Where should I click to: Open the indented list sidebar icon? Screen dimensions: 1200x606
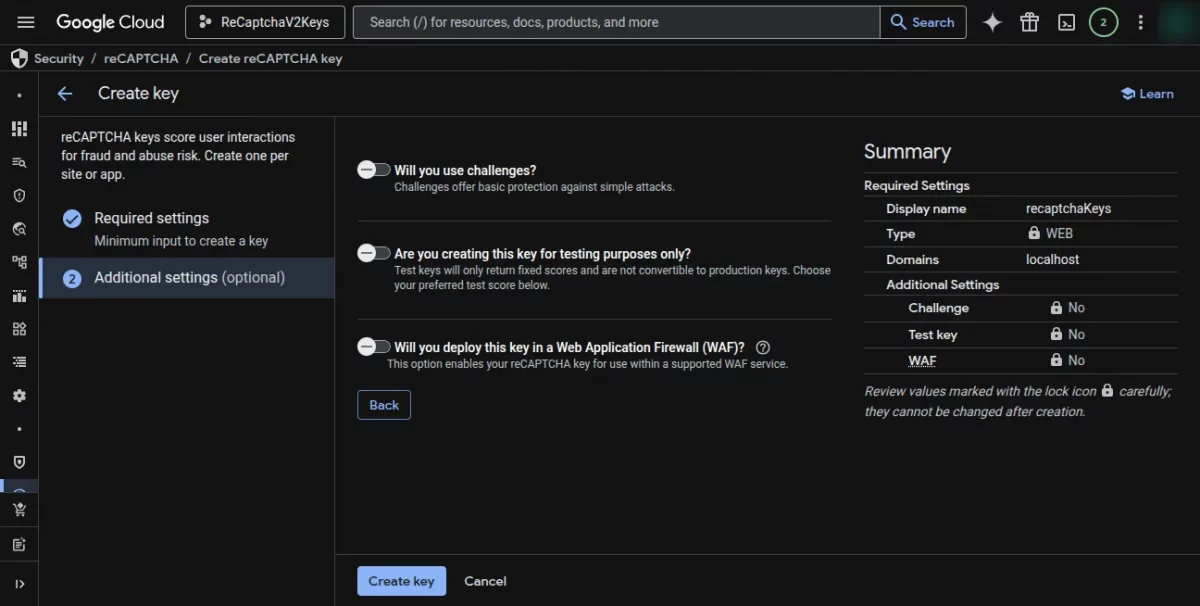click(19, 362)
